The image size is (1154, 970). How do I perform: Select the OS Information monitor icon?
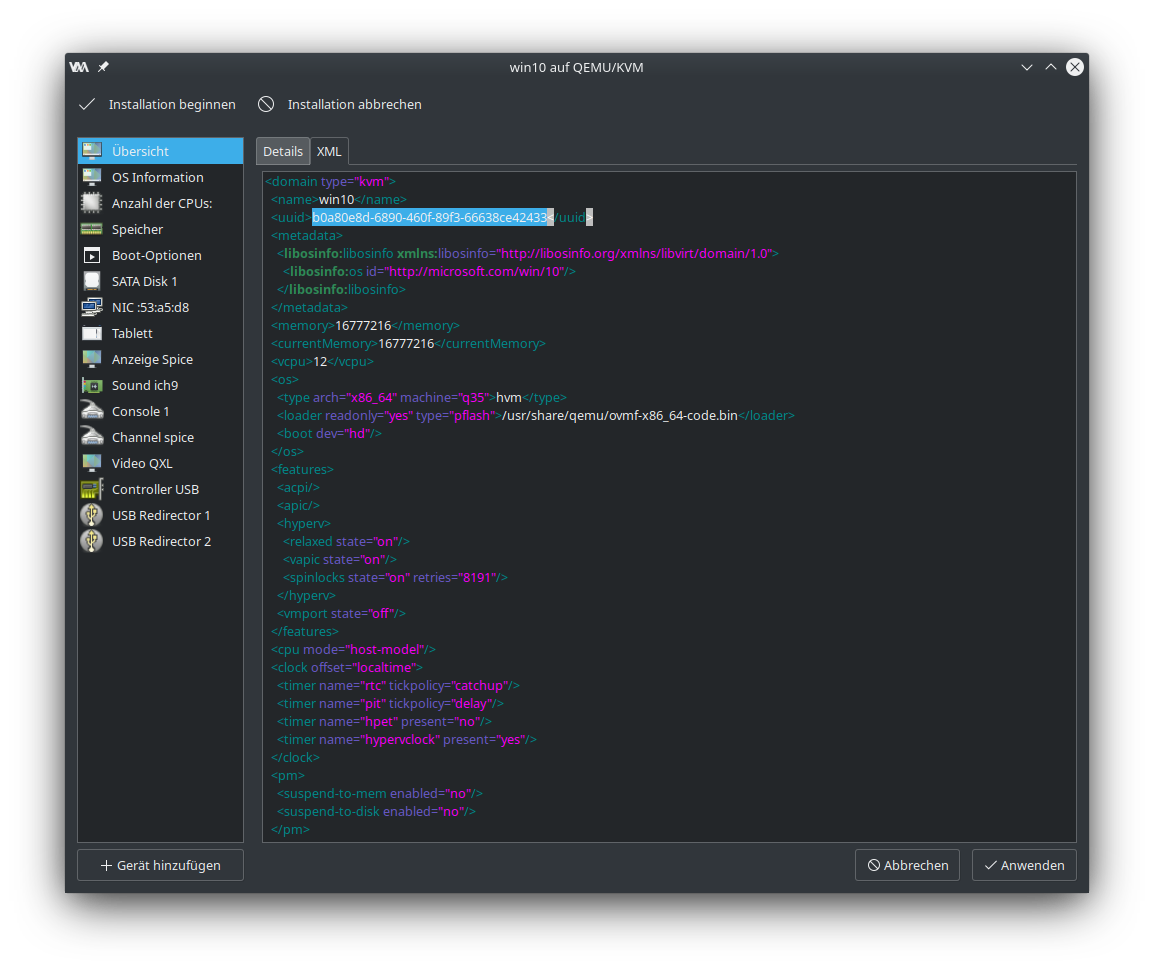92,177
